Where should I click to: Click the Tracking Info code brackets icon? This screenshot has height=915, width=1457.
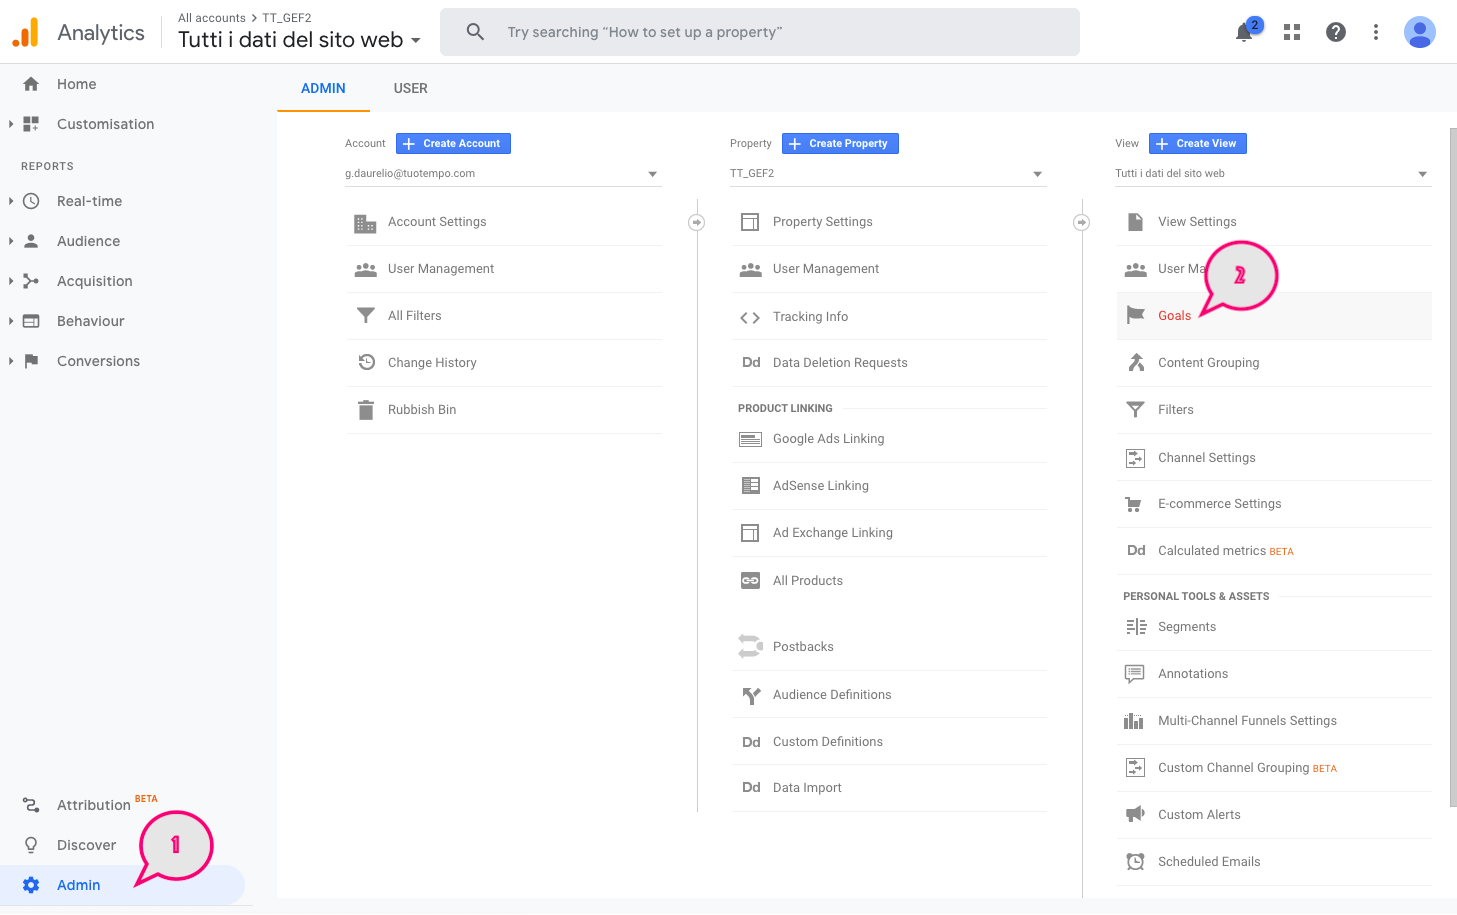tap(750, 318)
